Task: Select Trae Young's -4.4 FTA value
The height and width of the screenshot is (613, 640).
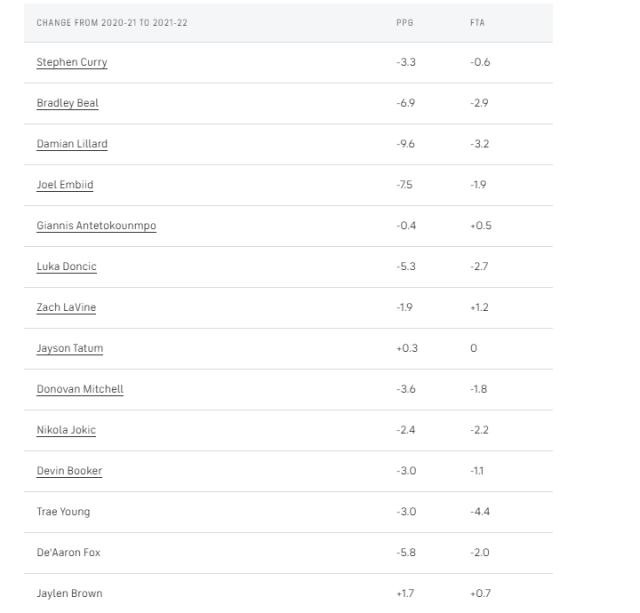Action: (480, 512)
